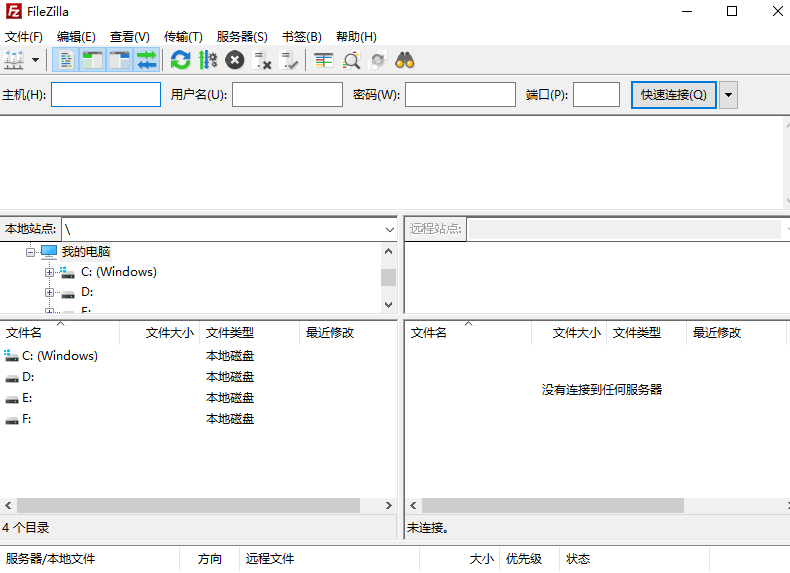The width and height of the screenshot is (790, 573).
Task: Select the F: row in local file list
Action: click(x=199, y=419)
